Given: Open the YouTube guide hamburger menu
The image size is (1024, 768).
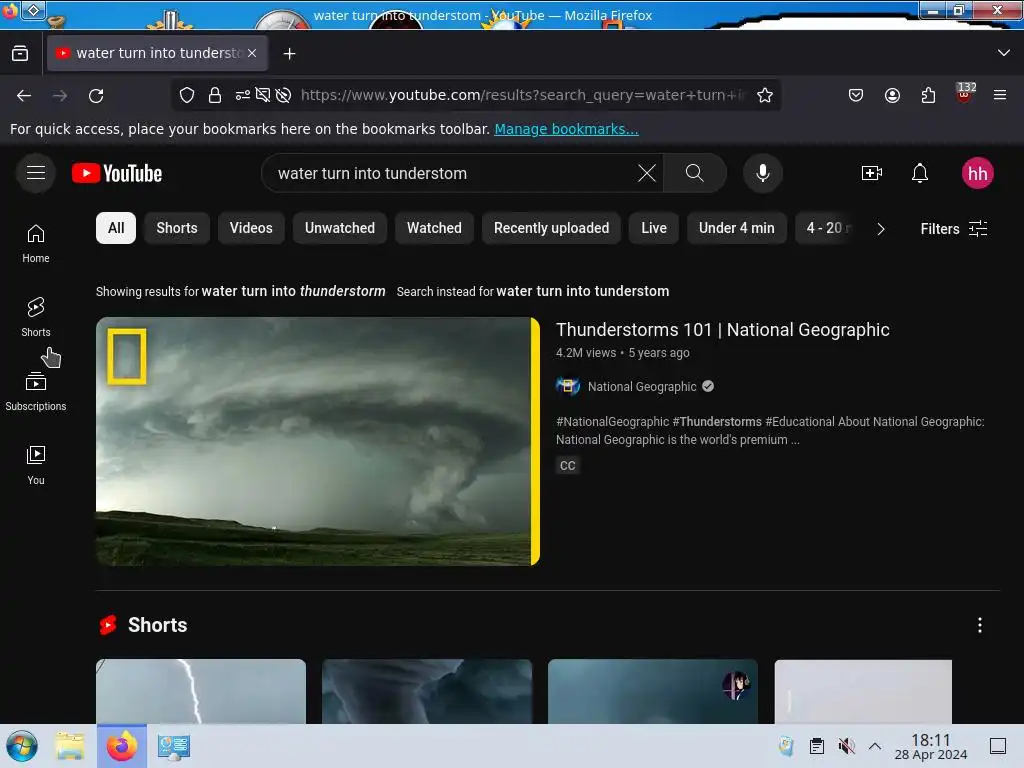Looking at the screenshot, I should click(x=36, y=173).
